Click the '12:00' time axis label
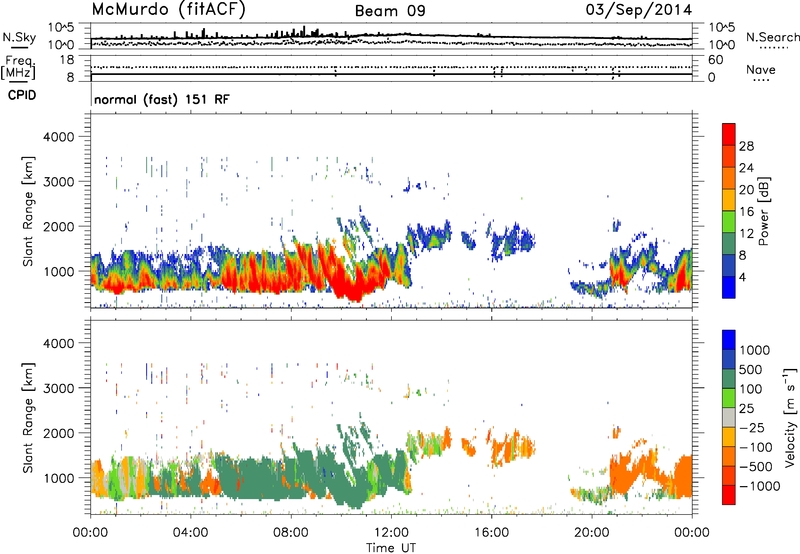This screenshot has width=800, height=554. point(391,533)
